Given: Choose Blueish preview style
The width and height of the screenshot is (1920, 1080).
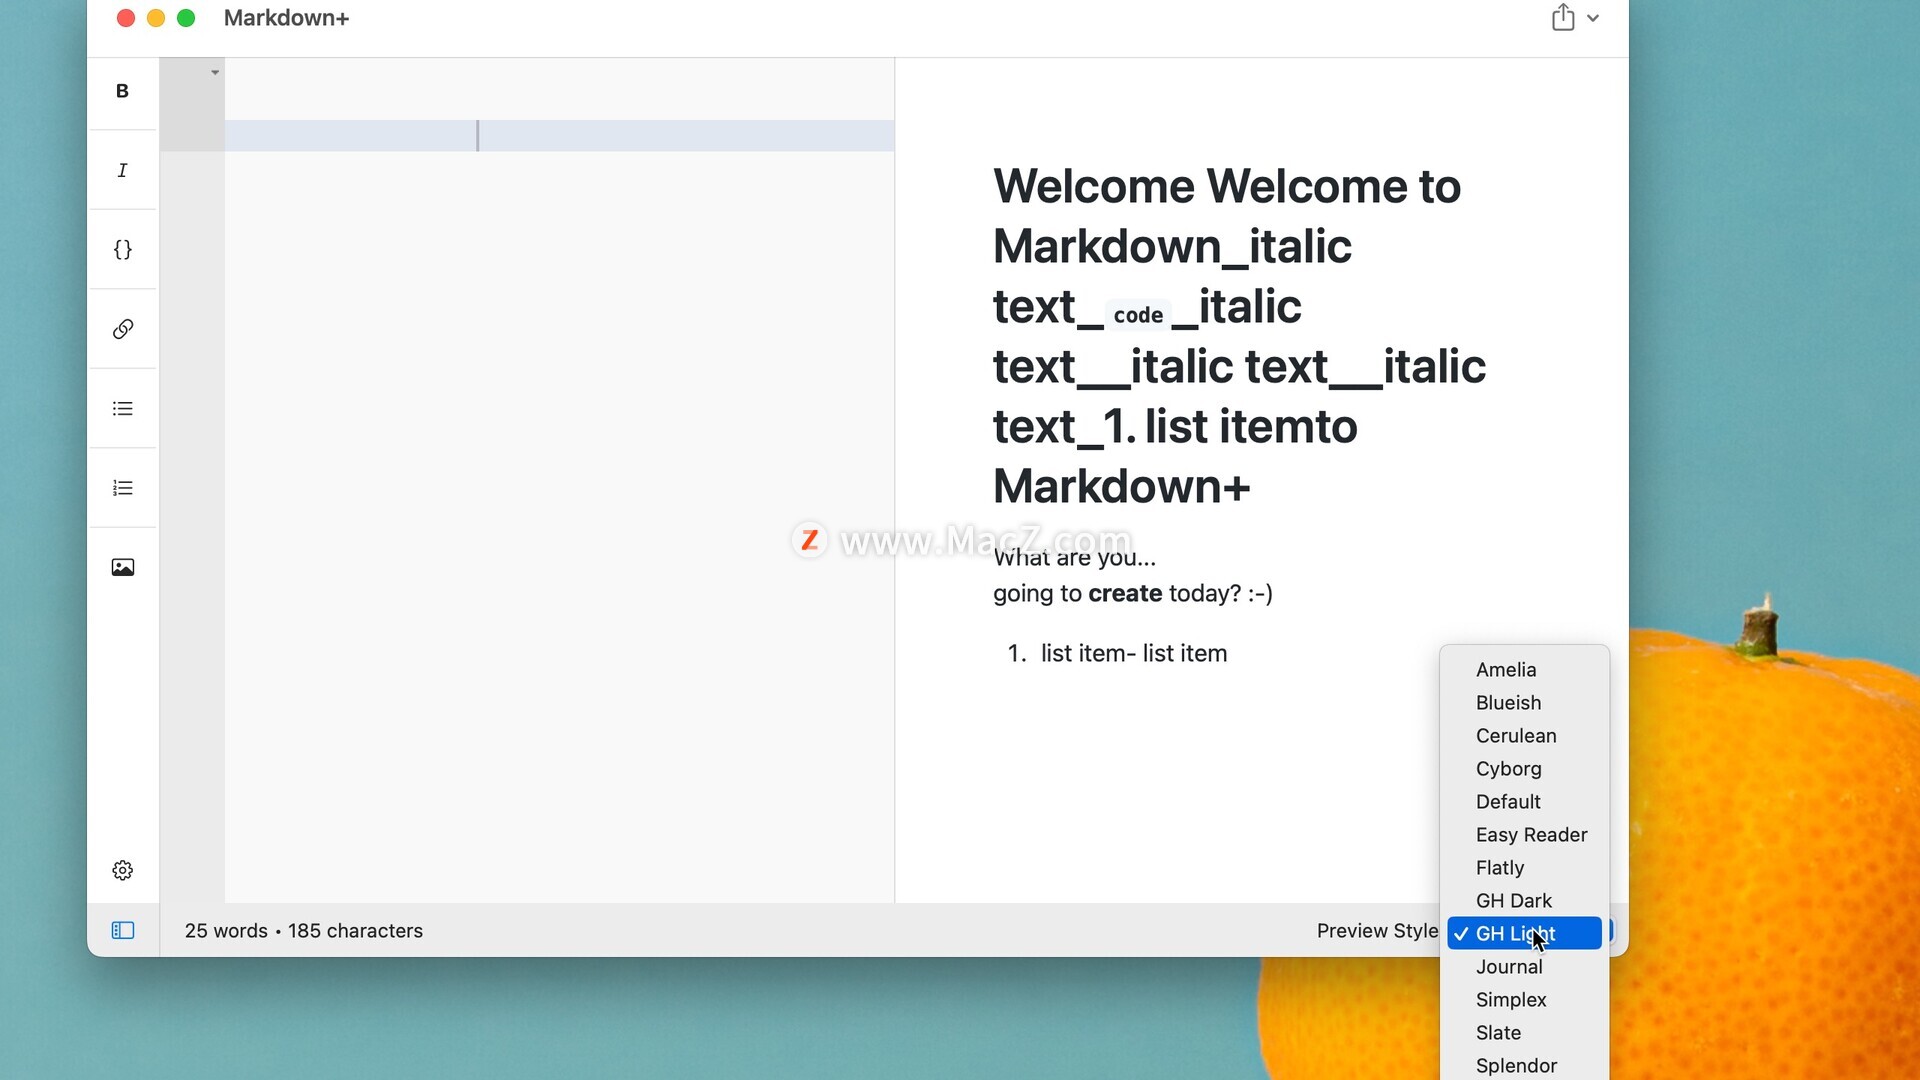Looking at the screenshot, I should pos(1524,702).
